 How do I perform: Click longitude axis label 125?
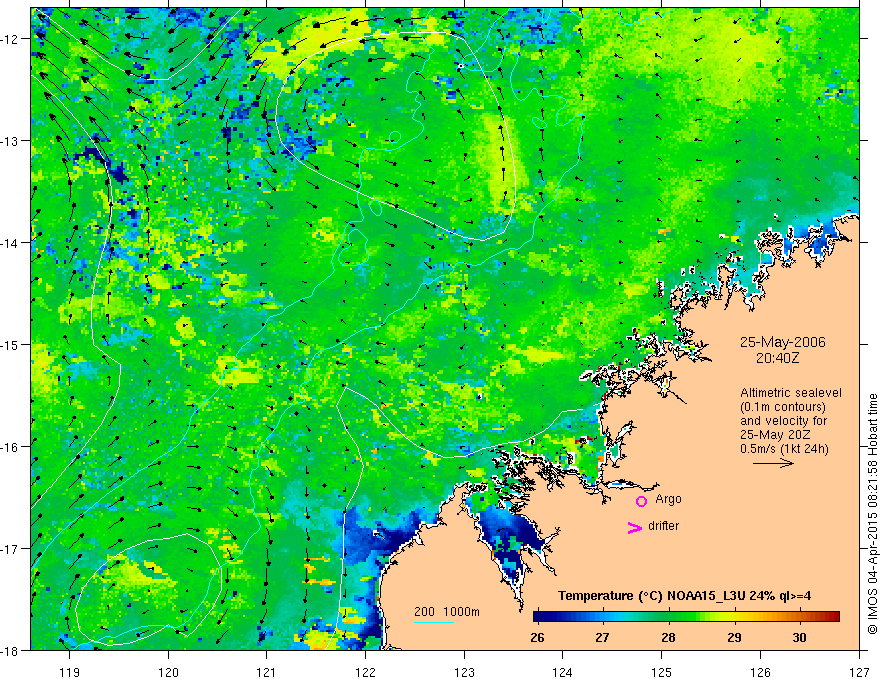coord(662,672)
